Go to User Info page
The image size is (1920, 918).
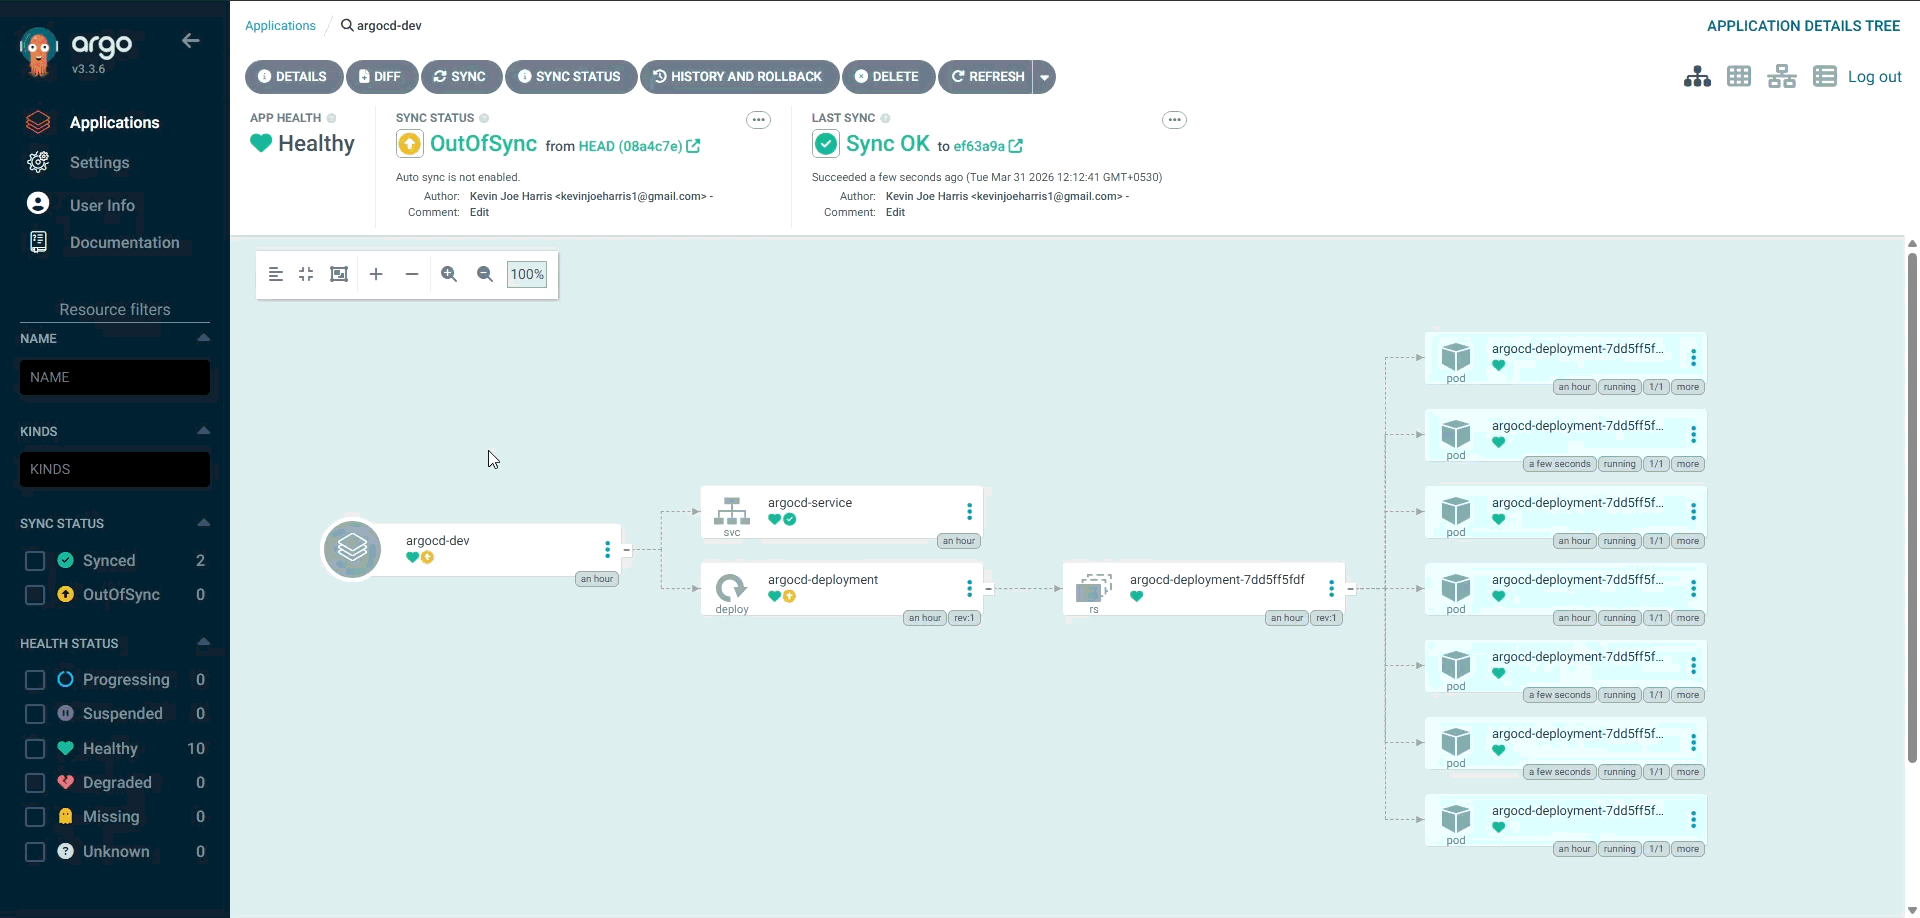click(102, 205)
